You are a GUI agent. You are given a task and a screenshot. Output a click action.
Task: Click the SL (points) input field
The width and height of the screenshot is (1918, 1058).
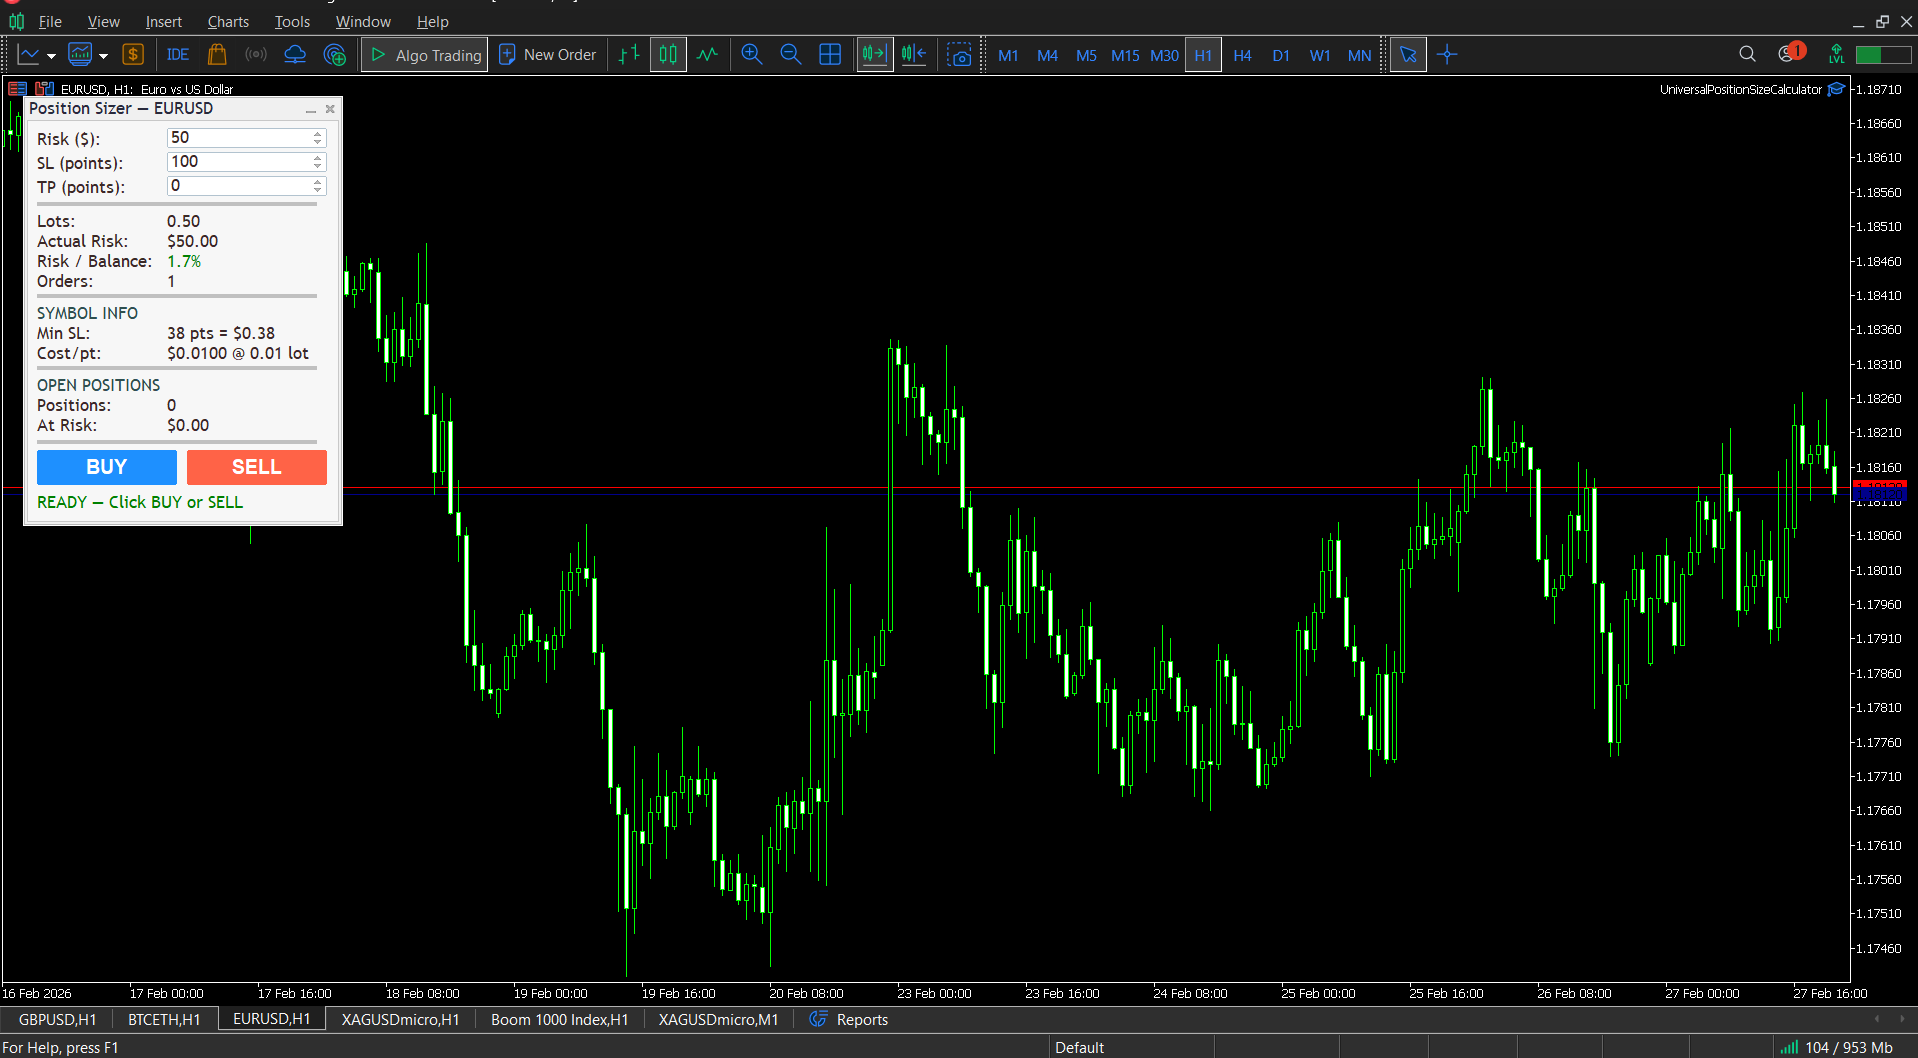coord(240,162)
